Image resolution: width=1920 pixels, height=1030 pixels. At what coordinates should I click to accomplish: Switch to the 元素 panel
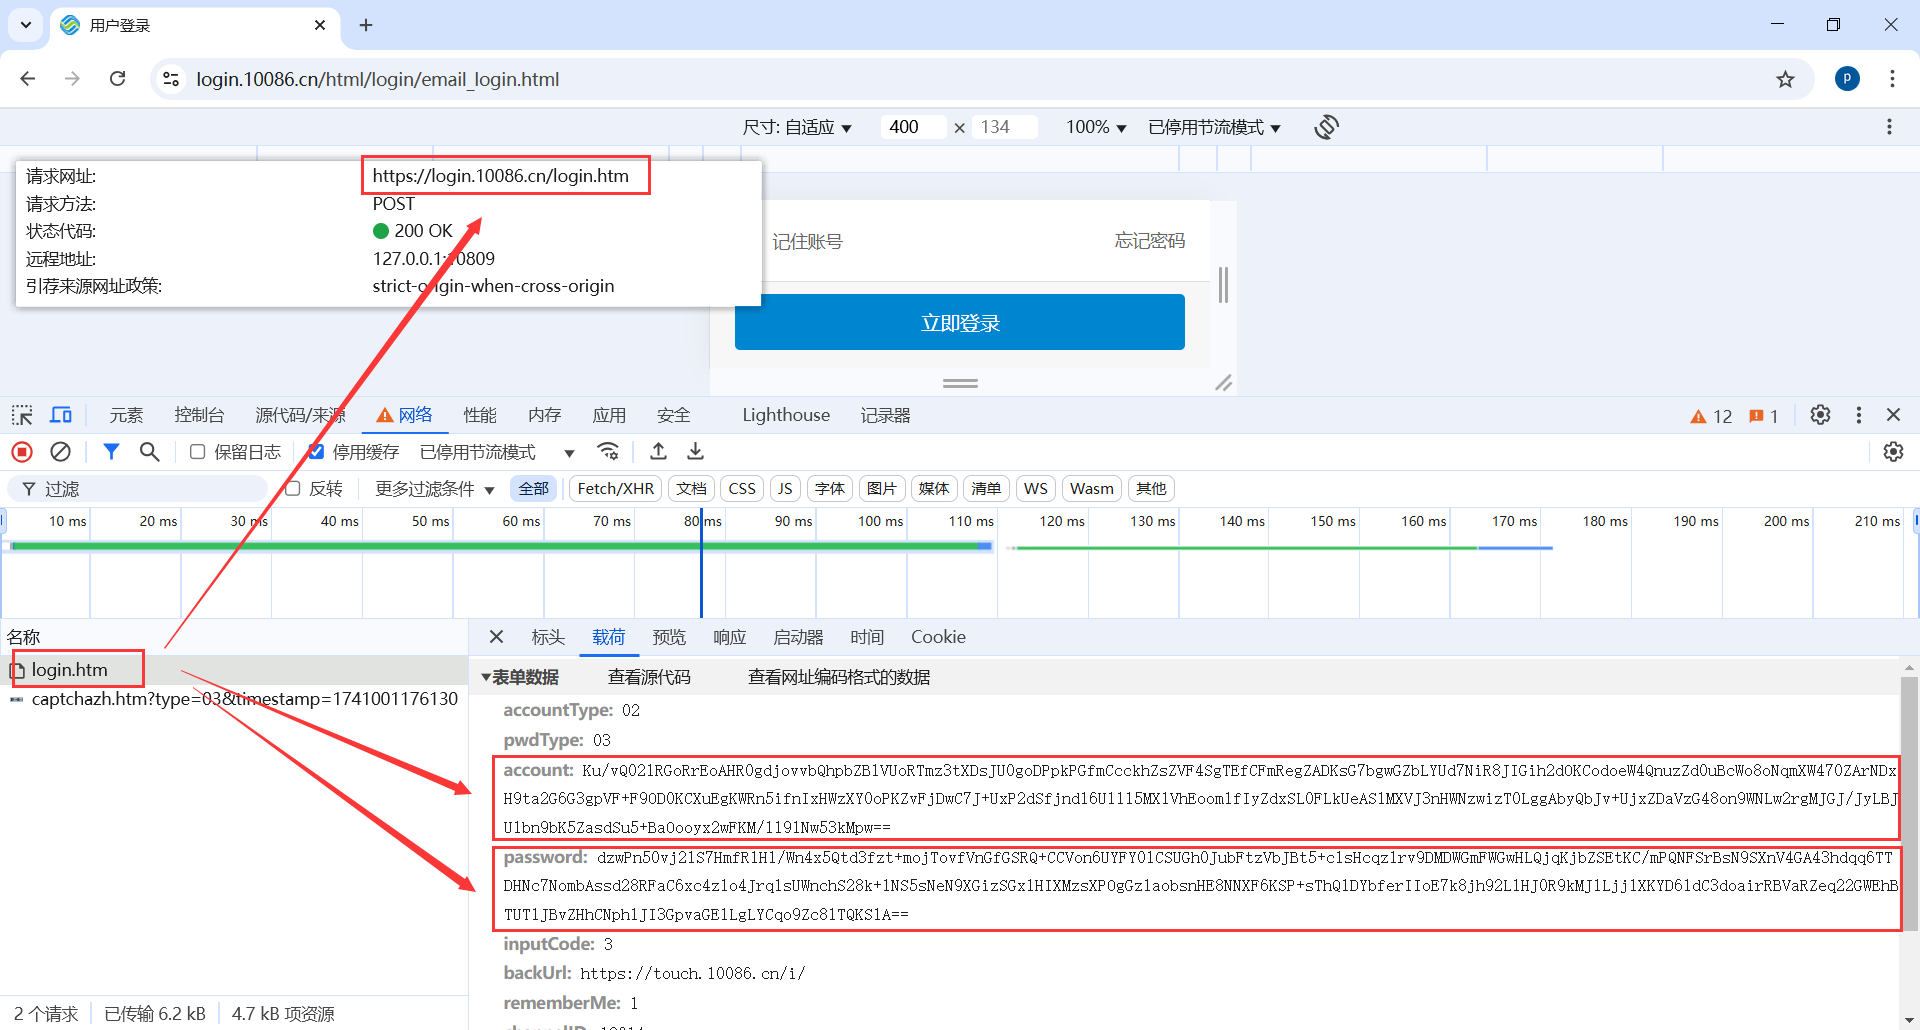(x=127, y=415)
